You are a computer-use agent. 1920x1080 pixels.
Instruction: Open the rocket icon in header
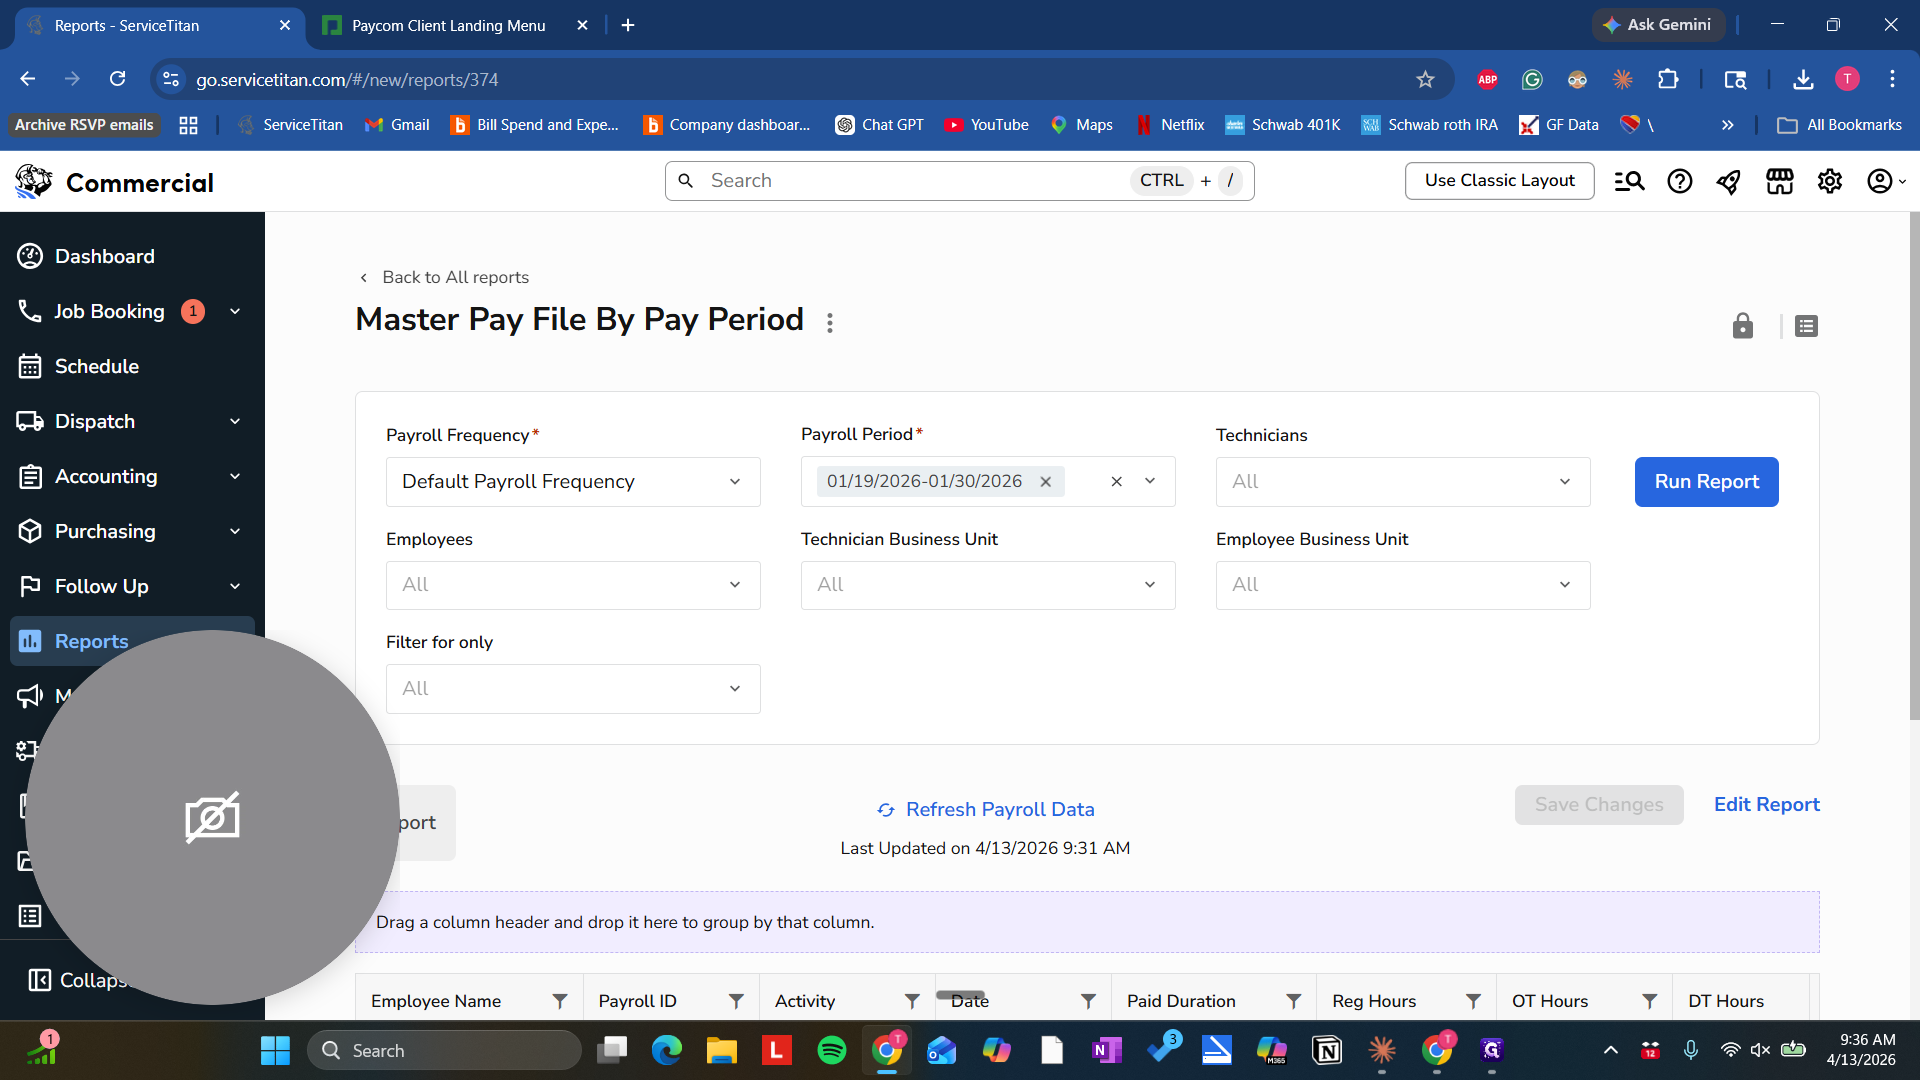click(x=1729, y=181)
